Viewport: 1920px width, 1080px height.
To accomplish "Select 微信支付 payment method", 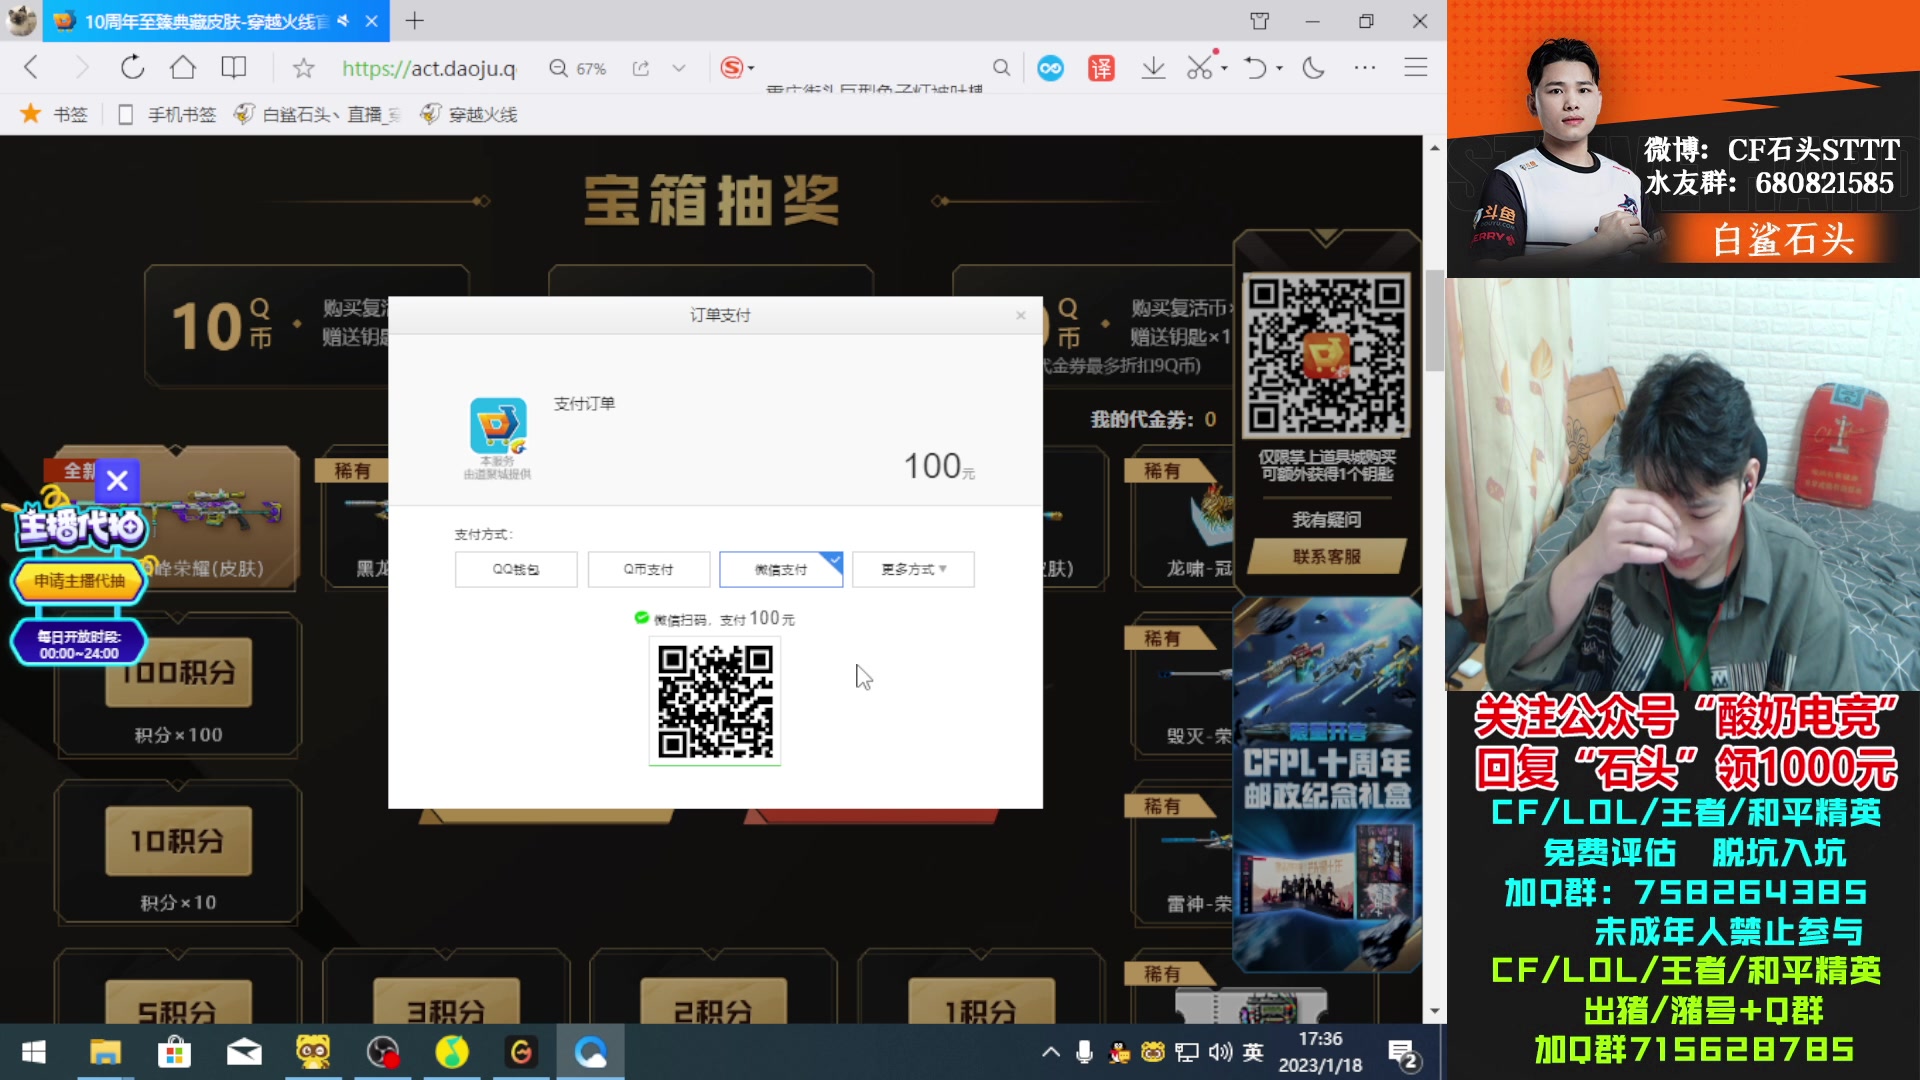I will pyautogui.click(x=781, y=569).
